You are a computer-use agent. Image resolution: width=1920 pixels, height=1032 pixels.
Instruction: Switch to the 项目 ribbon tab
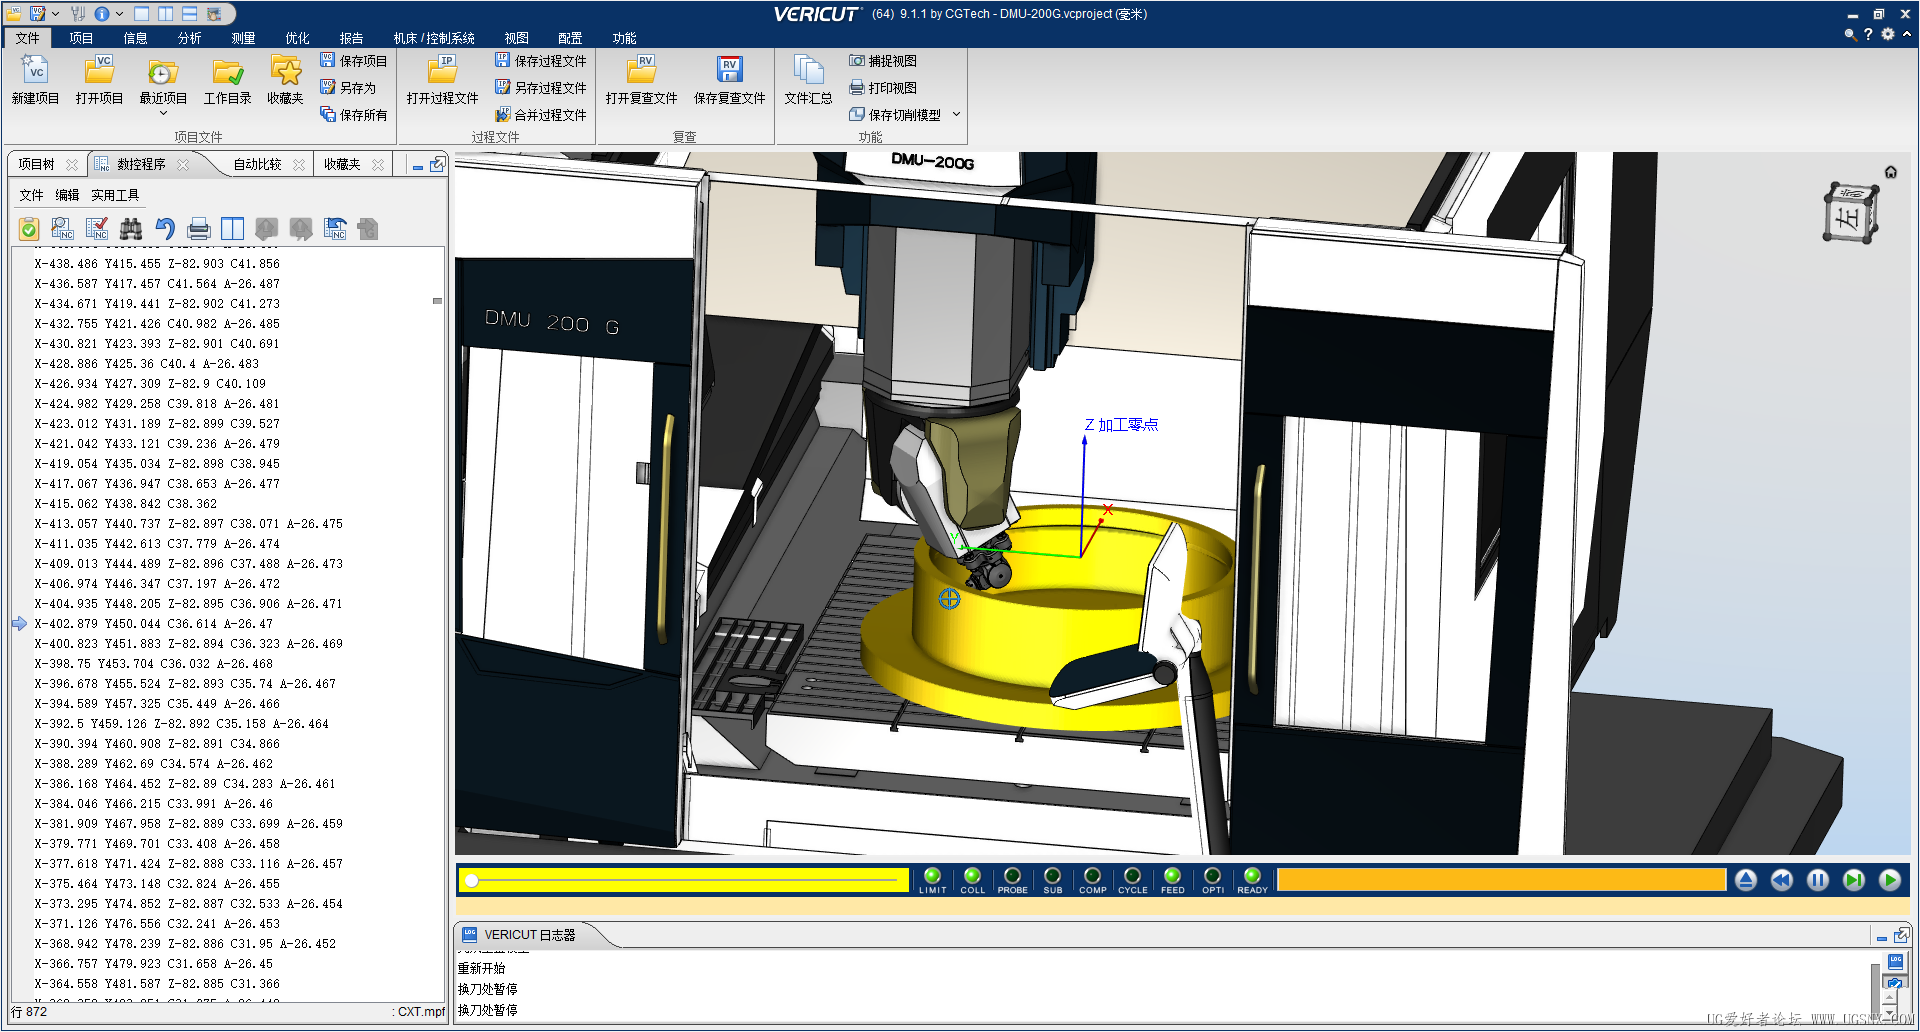point(81,38)
